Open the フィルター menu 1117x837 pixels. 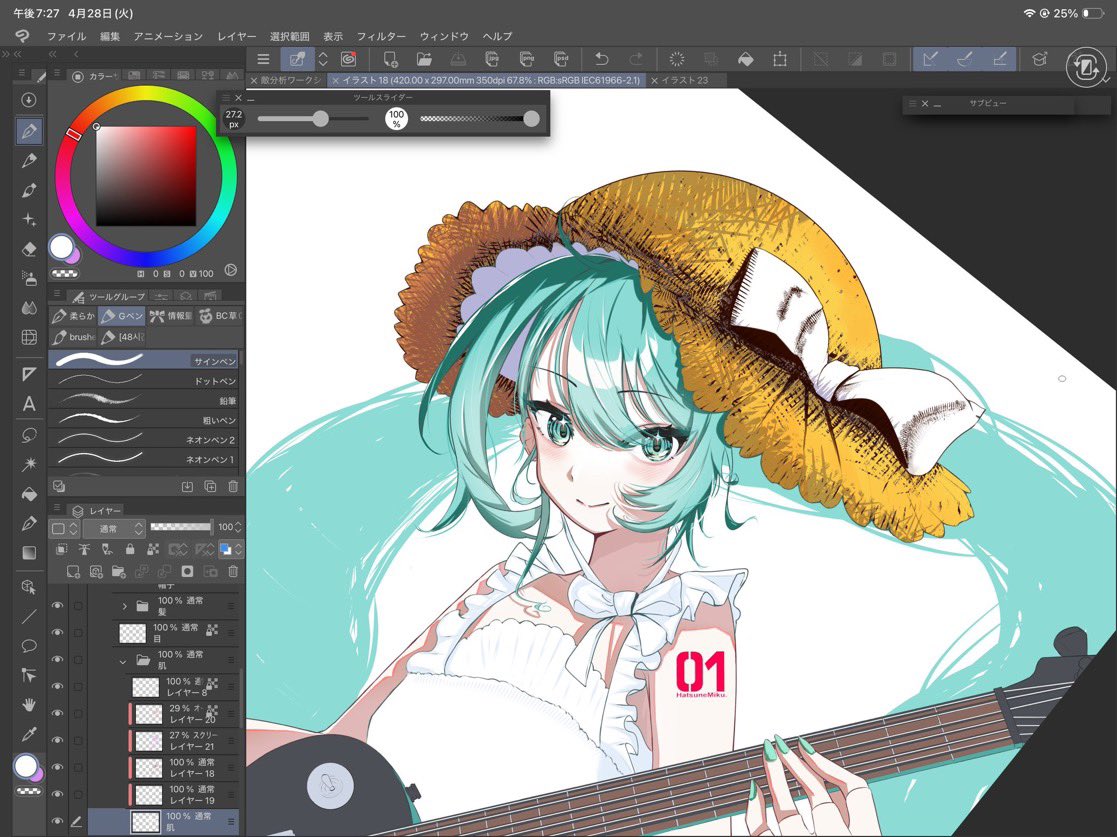tap(380, 36)
